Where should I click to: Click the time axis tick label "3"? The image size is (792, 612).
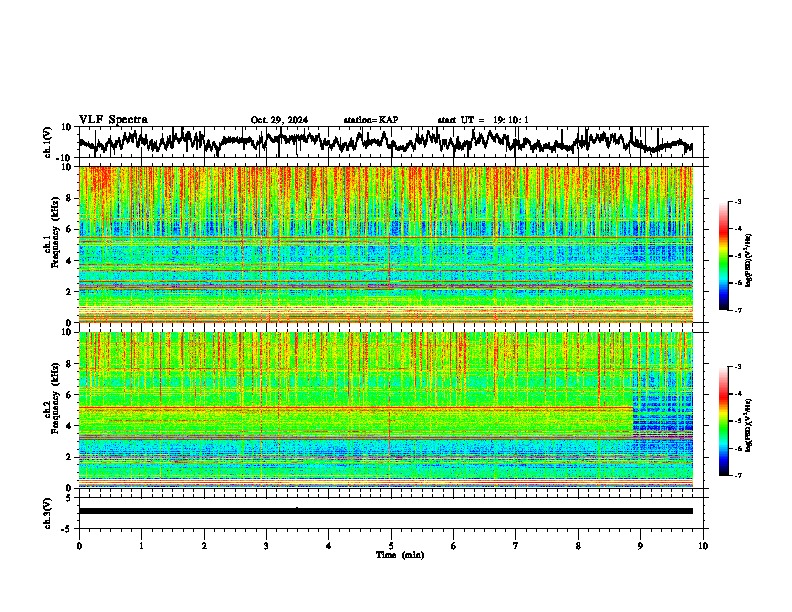(266, 546)
